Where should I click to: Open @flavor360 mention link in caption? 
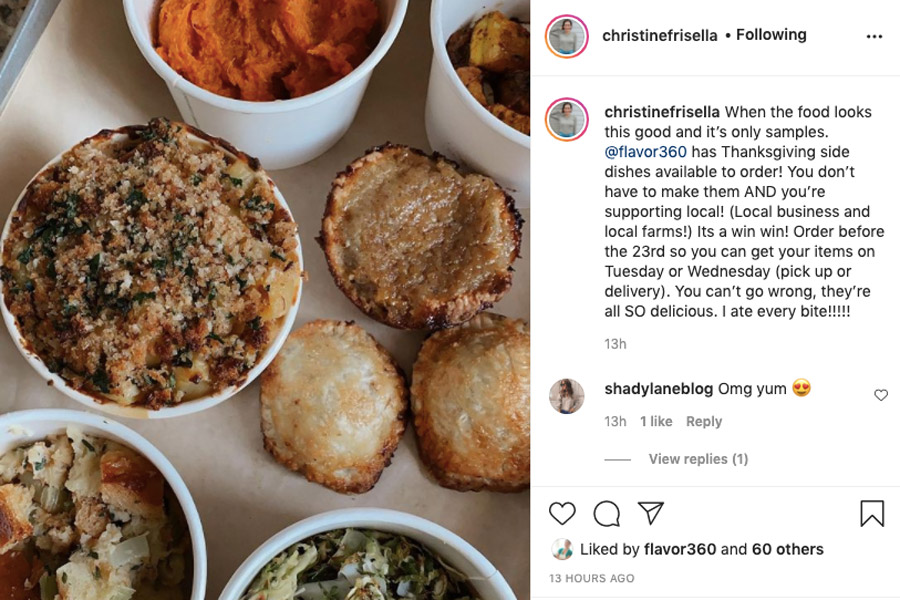645,152
